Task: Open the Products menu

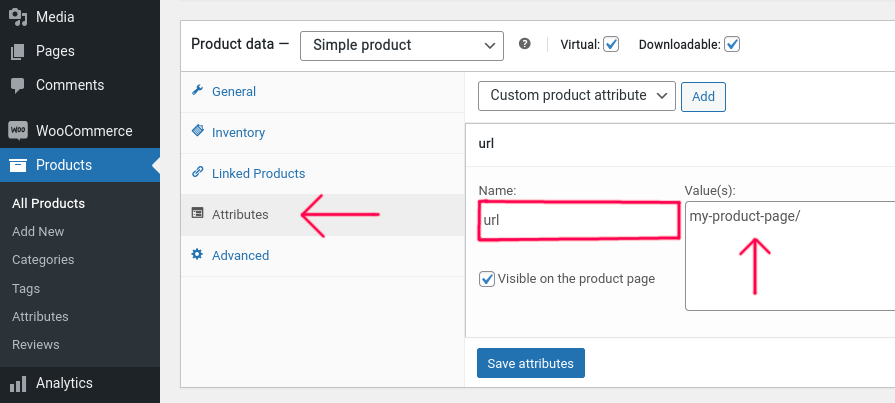Action: tap(80, 165)
